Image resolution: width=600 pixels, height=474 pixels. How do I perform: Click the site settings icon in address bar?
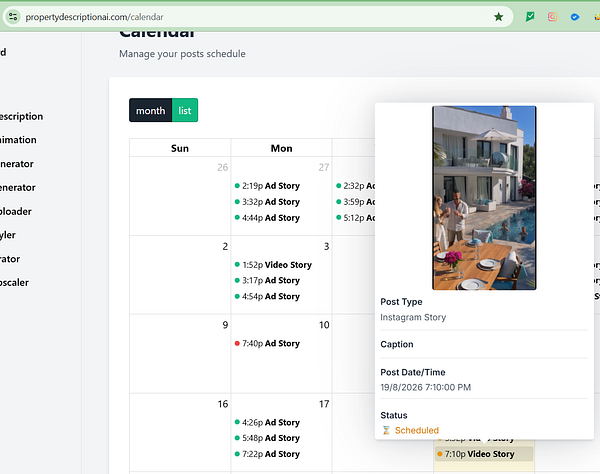pyautogui.click(x=13, y=16)
